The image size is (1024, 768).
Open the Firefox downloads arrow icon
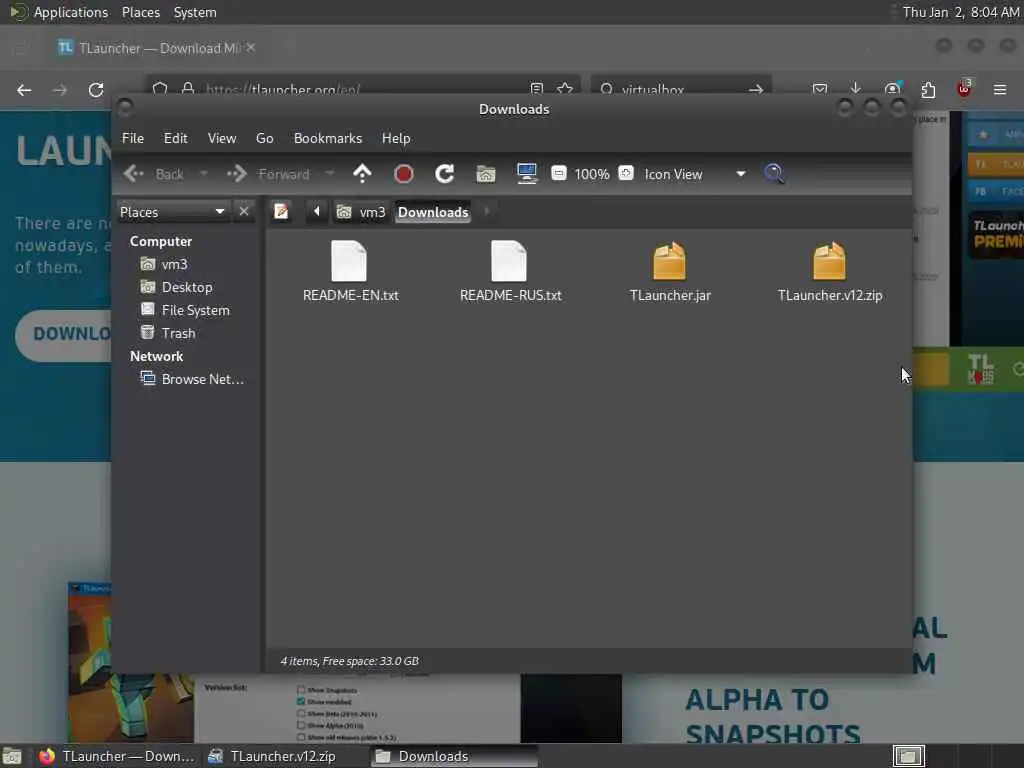click(856, 89)
